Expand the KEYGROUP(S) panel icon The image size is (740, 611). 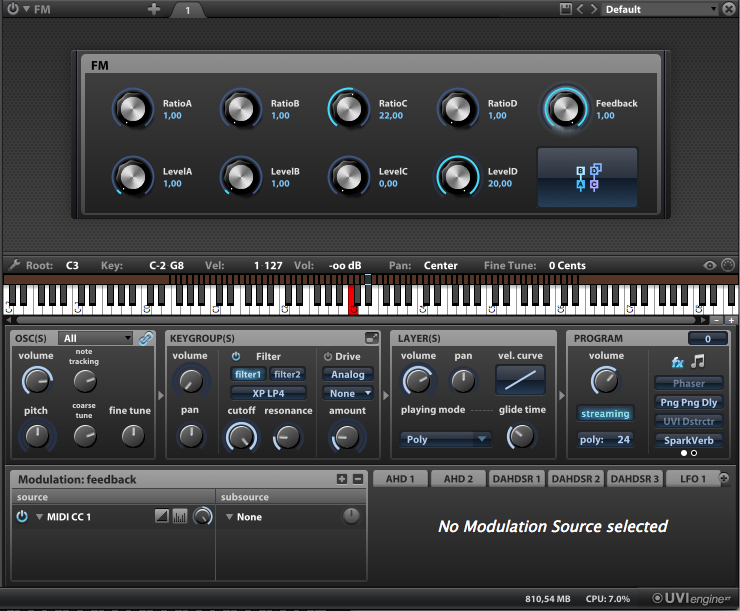pyautogui.click(x=372, y=338)
